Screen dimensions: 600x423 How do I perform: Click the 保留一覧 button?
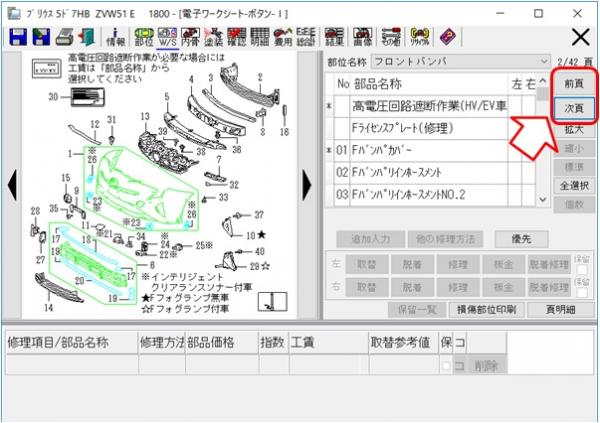click(x=417, y=309)
